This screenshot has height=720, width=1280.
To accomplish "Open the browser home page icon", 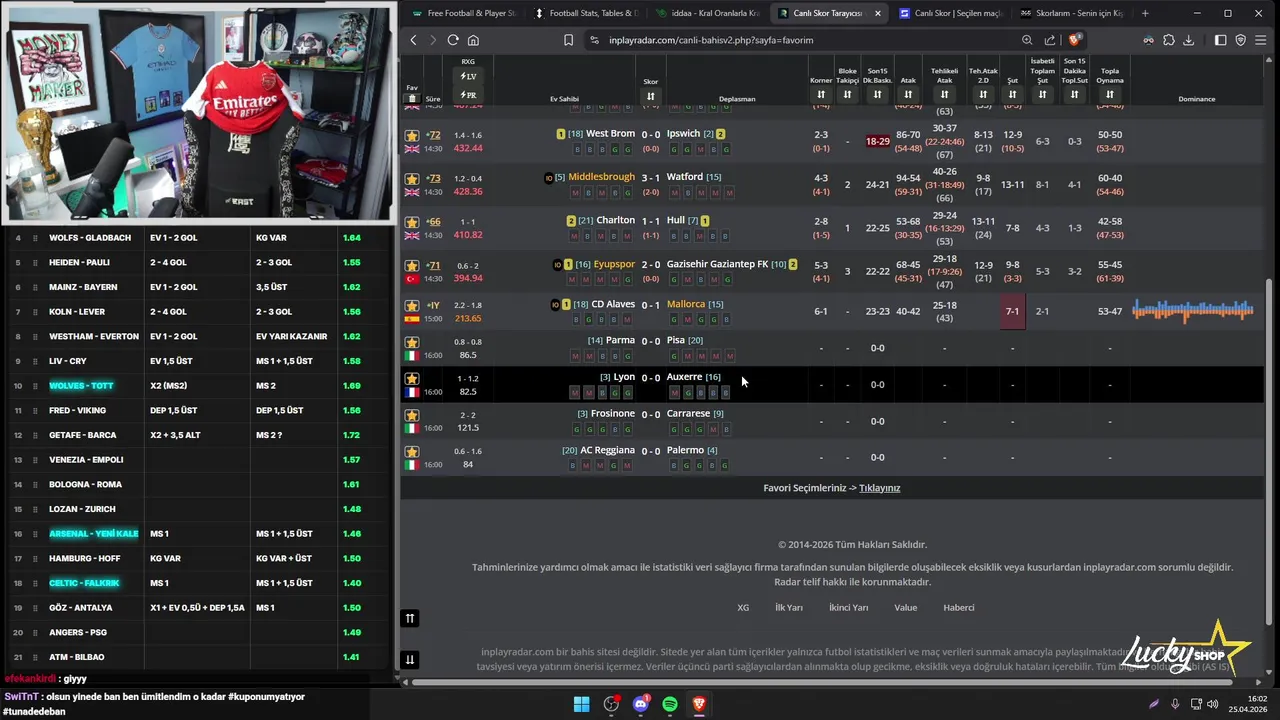I will click(x=473, y=40).
